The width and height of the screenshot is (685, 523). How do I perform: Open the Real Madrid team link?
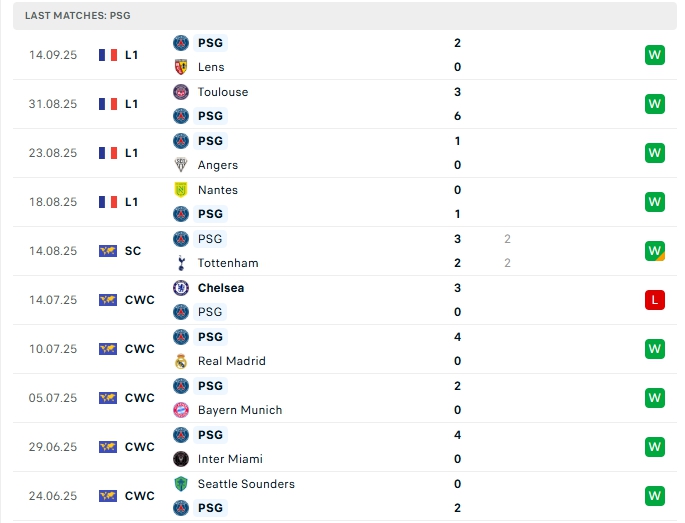coord(231,361)
